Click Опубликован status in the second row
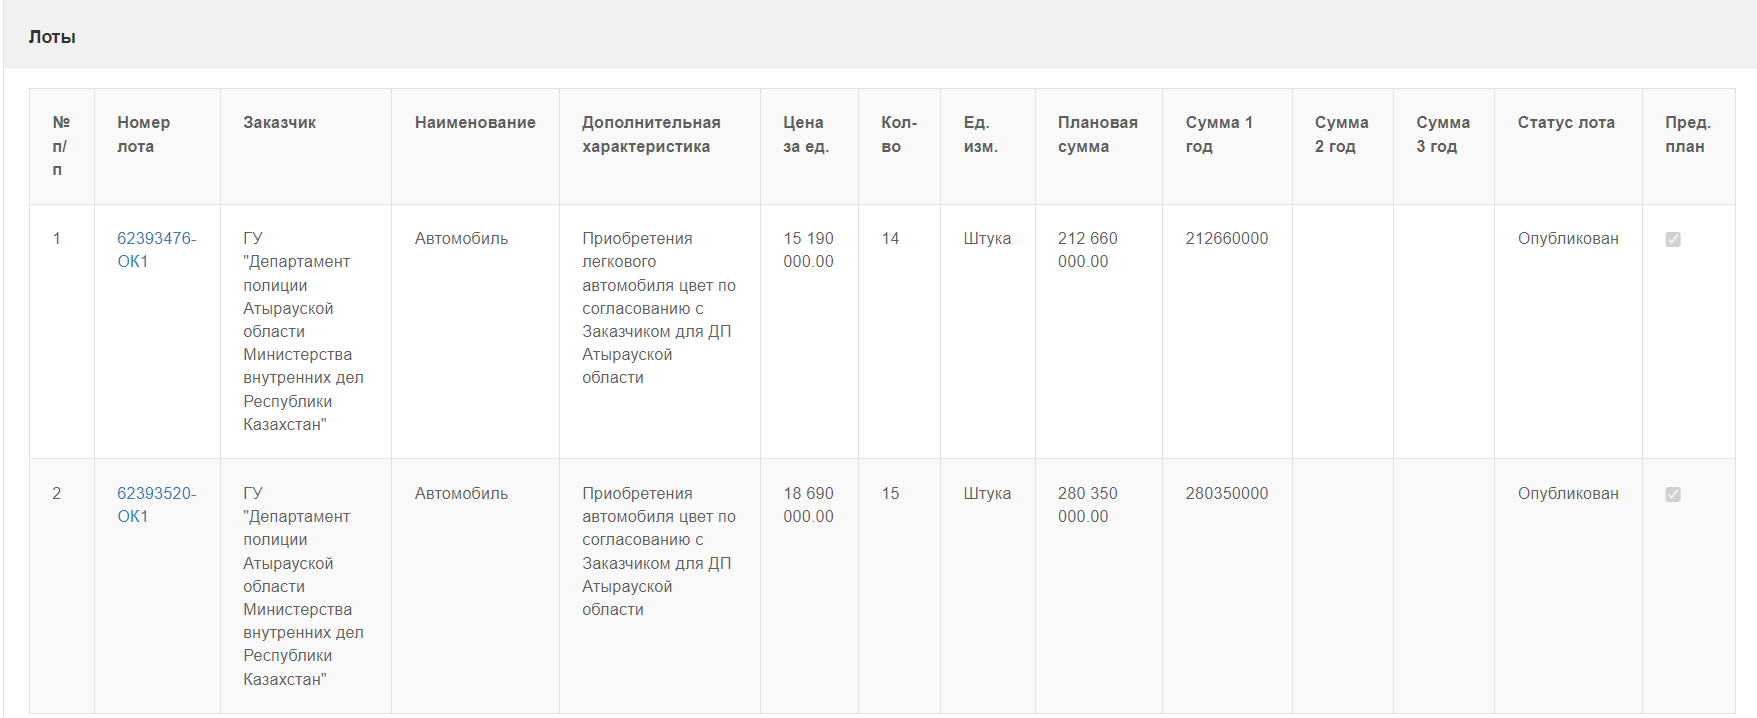 pyautogui.click(x=1567, y=493)
